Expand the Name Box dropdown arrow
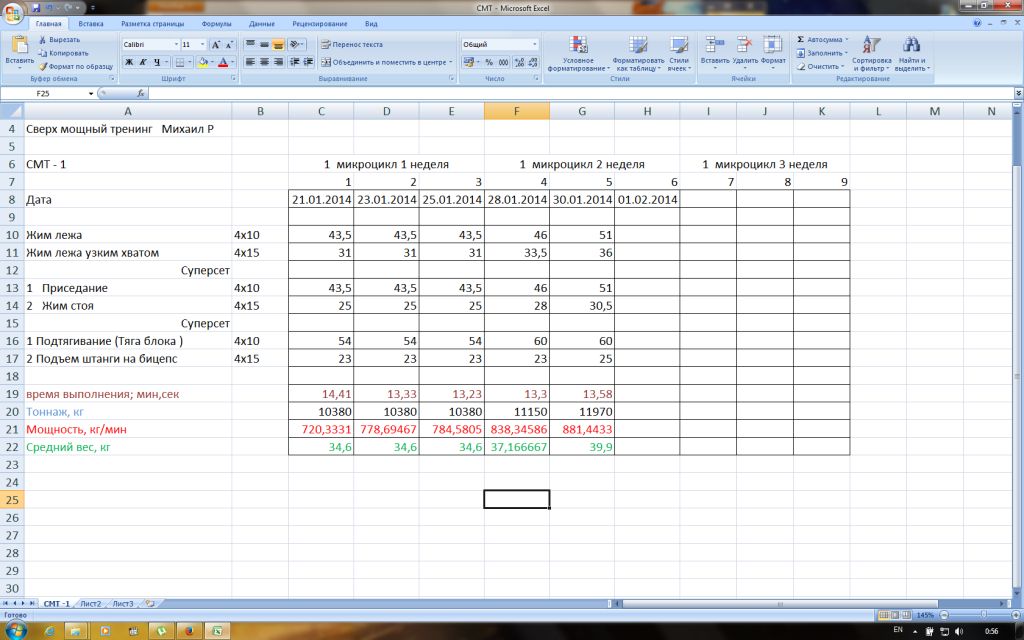 tap(91, 93)
